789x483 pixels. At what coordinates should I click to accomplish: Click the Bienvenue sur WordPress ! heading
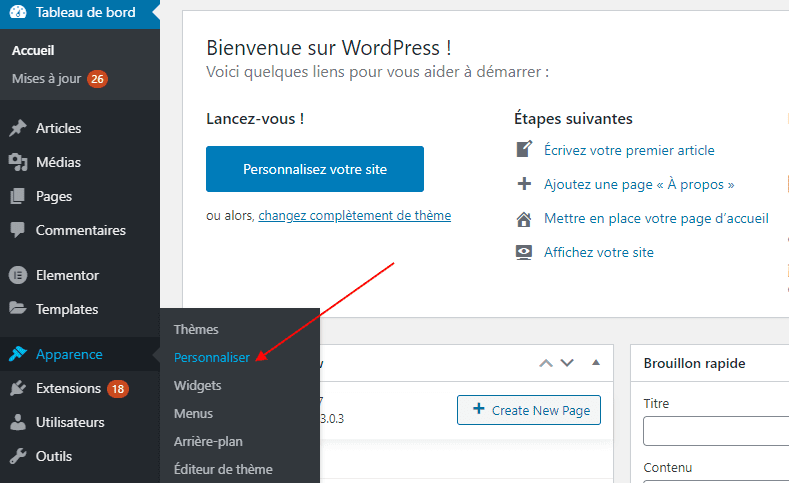pyautogui.click(x=329, y=48)
